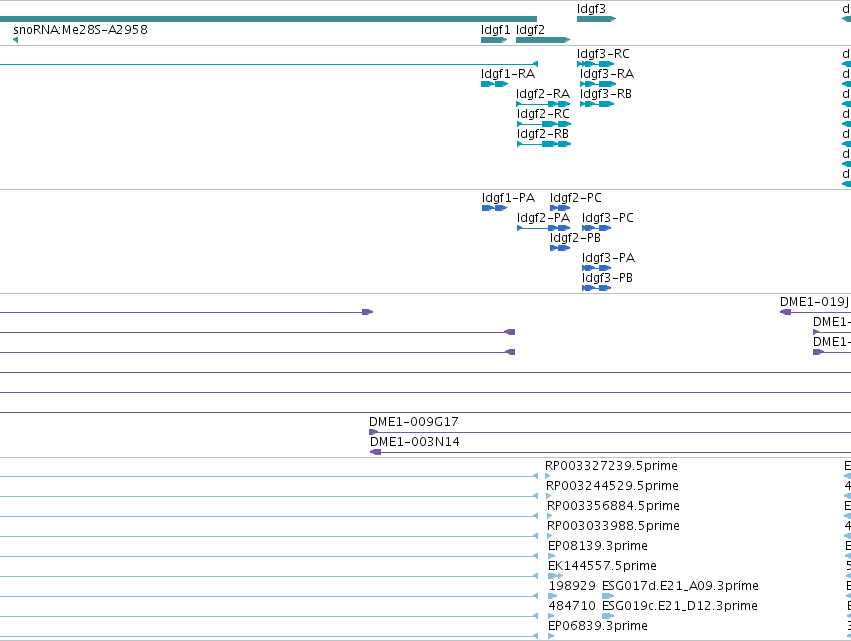Select the EP08139.3prime EST label

[598, 546]
